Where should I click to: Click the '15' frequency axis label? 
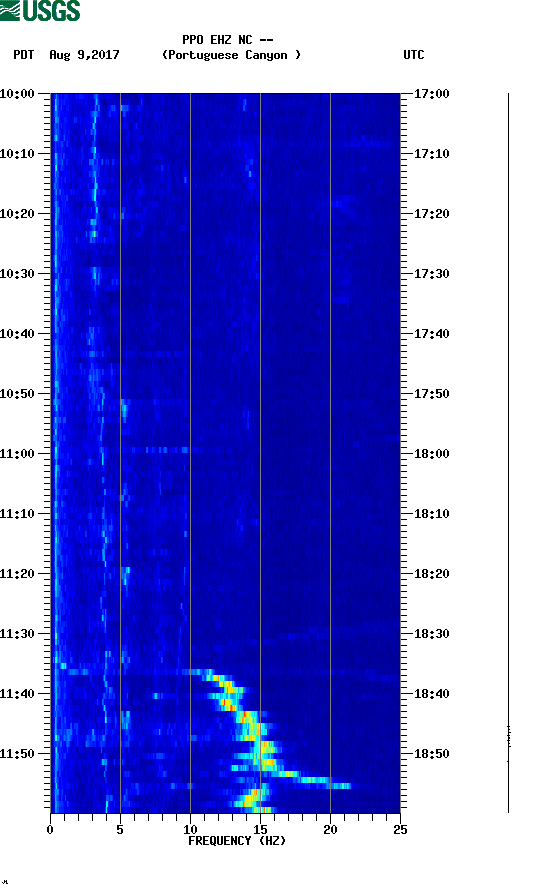pos(260,829)
